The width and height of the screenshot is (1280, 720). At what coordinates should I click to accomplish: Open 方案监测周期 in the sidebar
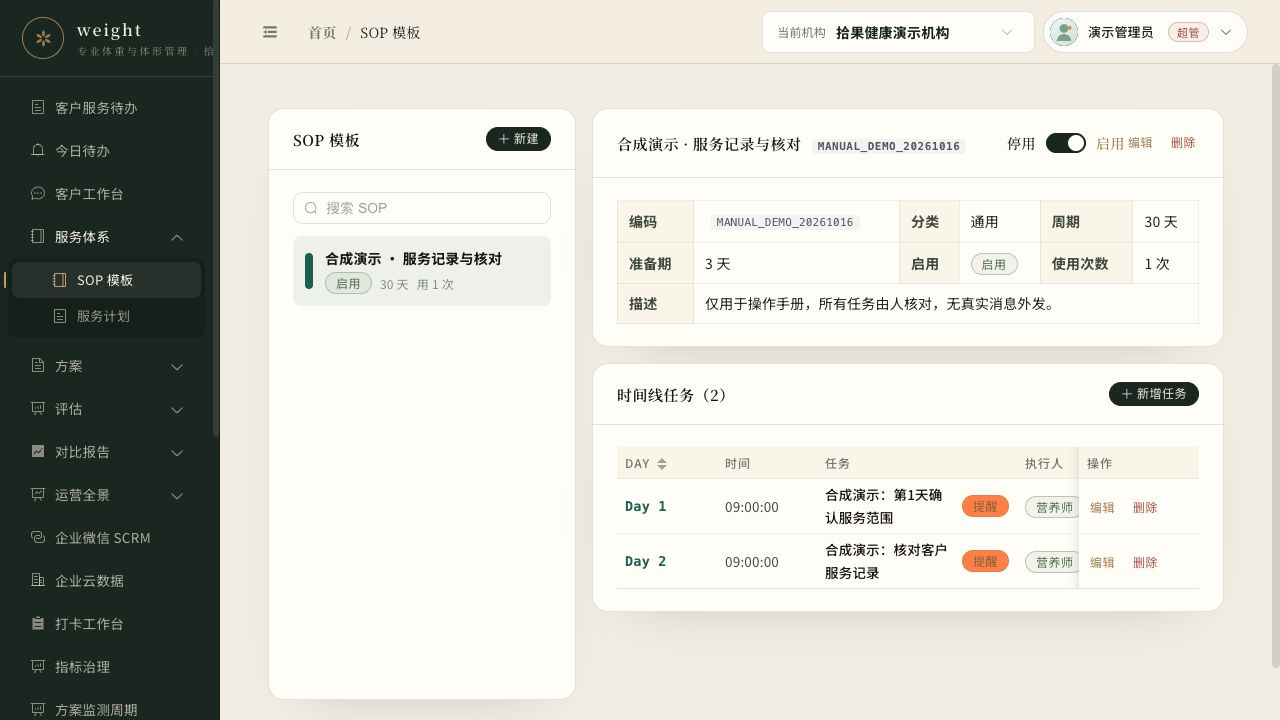[108, 709]
